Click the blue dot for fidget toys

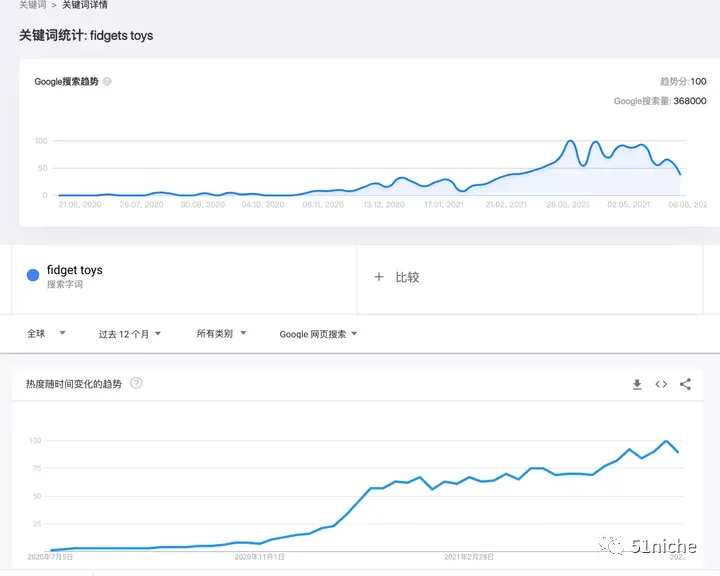point(33,275)
